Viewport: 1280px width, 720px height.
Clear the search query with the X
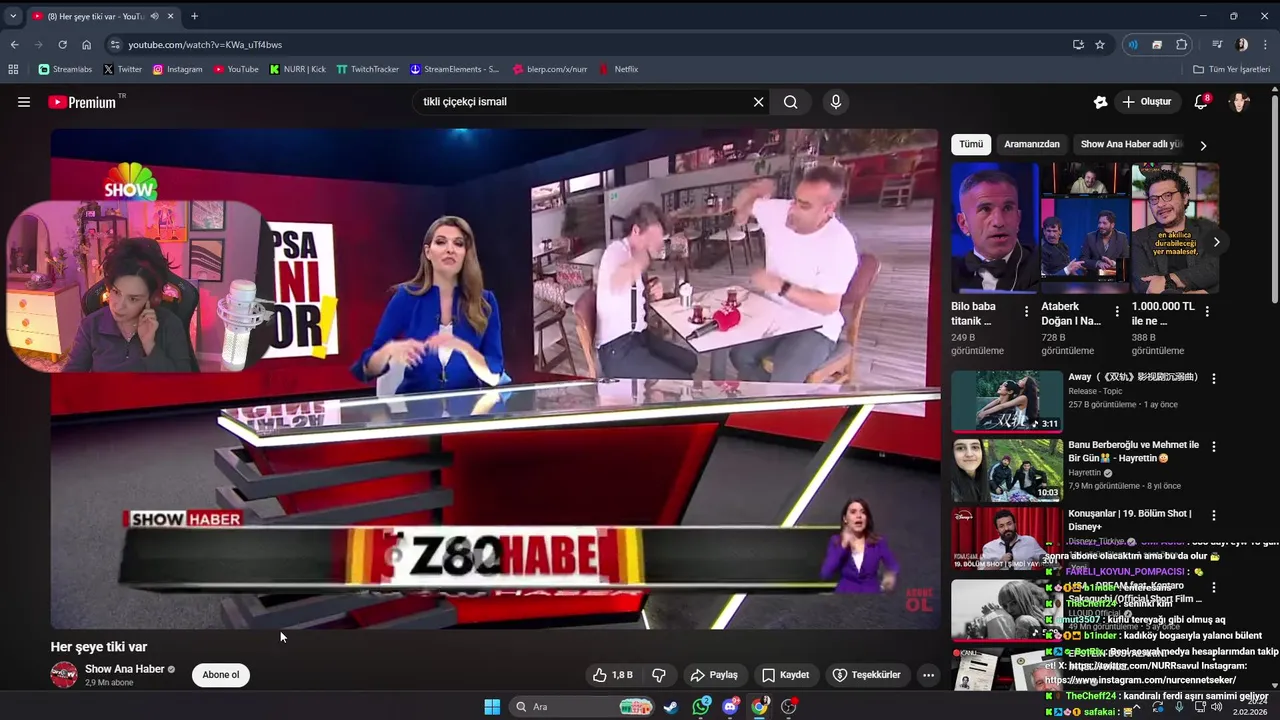tap(758, 102)
